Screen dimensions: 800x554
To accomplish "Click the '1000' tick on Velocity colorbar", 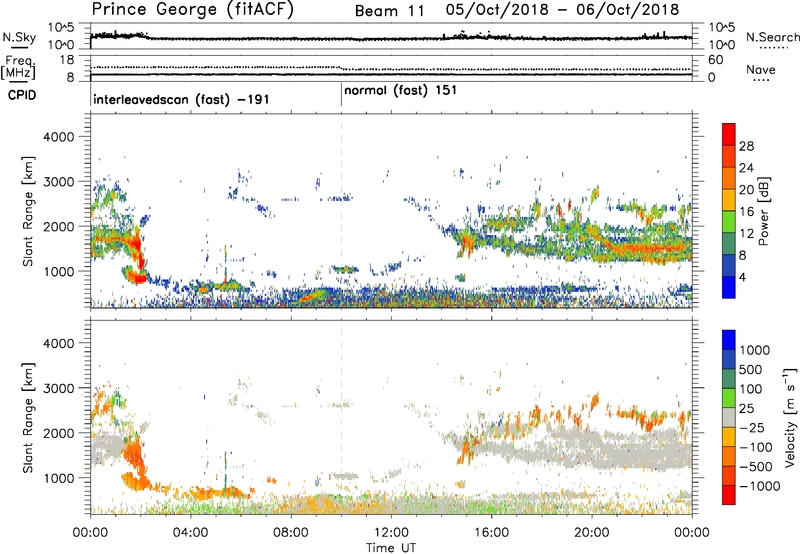I will 755,350.
